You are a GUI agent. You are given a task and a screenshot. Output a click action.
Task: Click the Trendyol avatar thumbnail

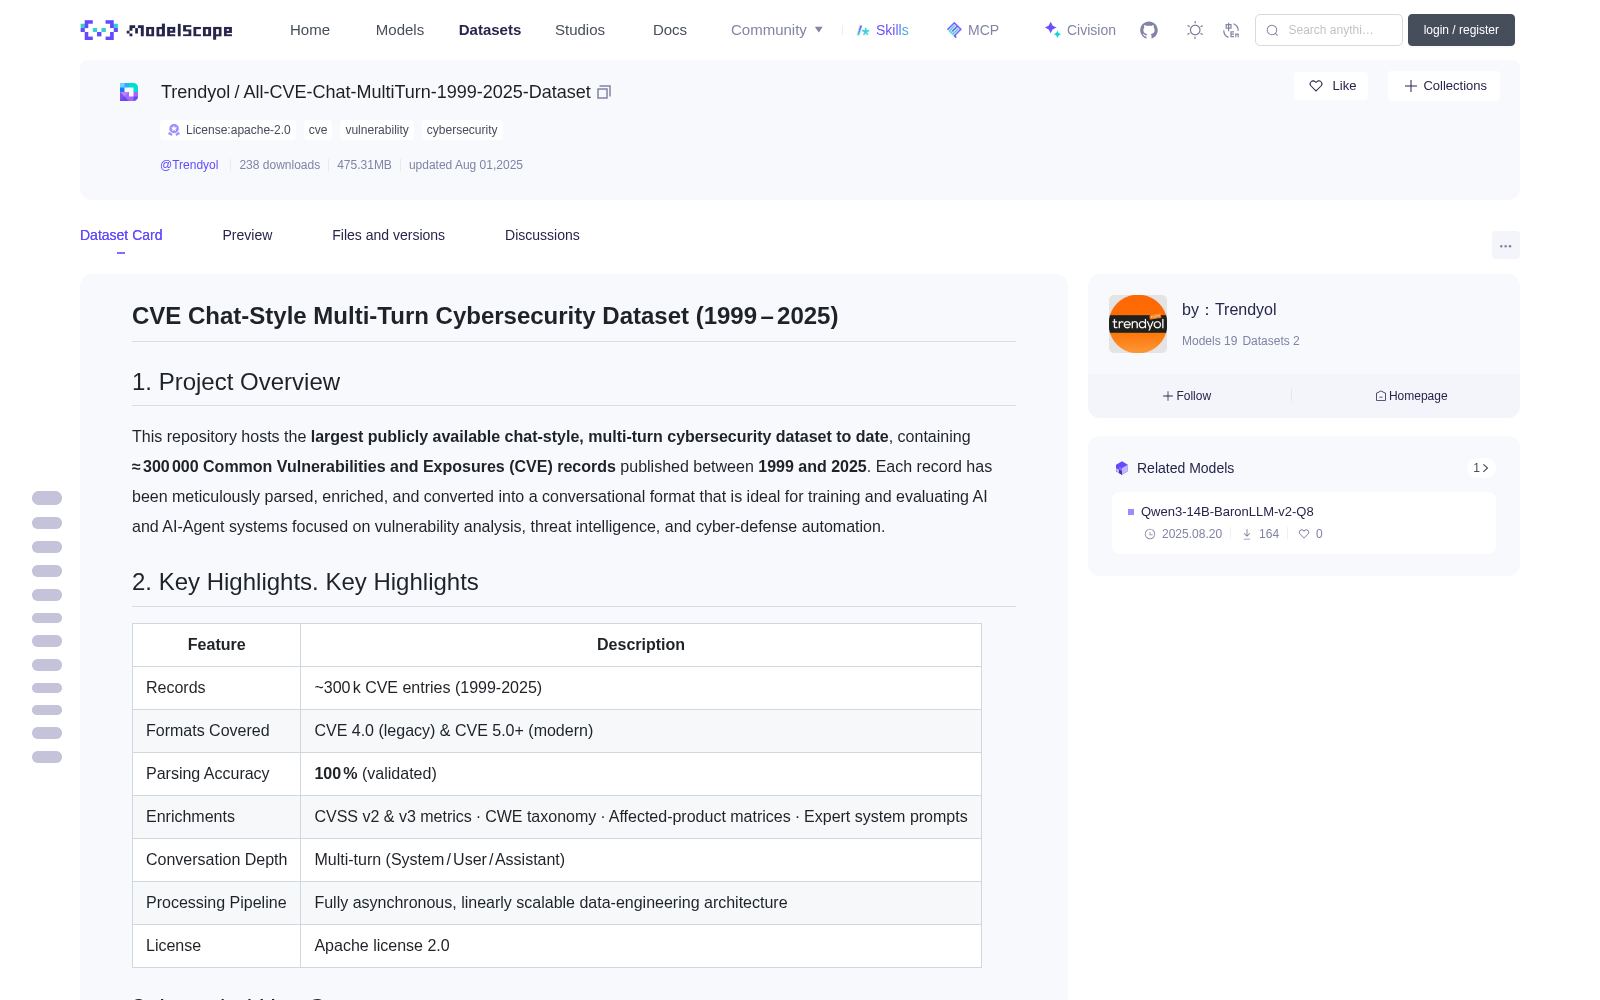click(1138, 324)
